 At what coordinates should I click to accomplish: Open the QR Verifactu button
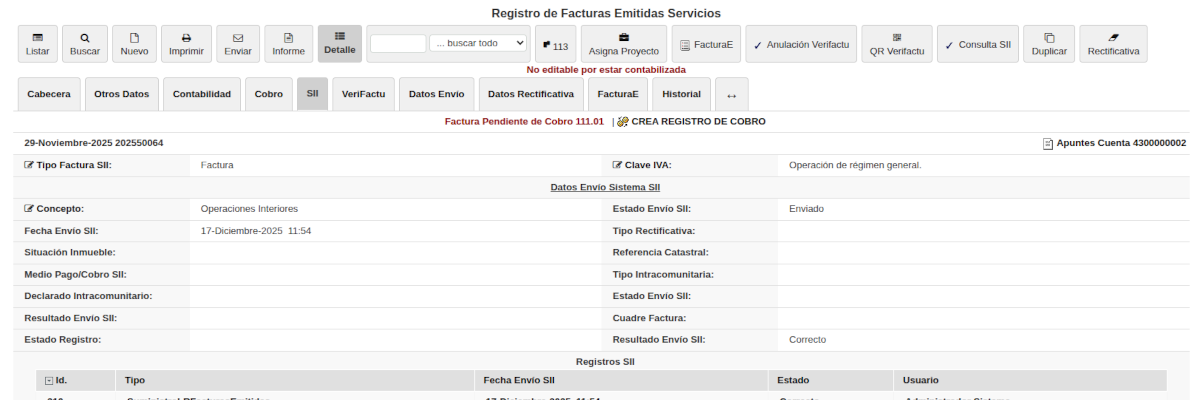pos(897,43)
